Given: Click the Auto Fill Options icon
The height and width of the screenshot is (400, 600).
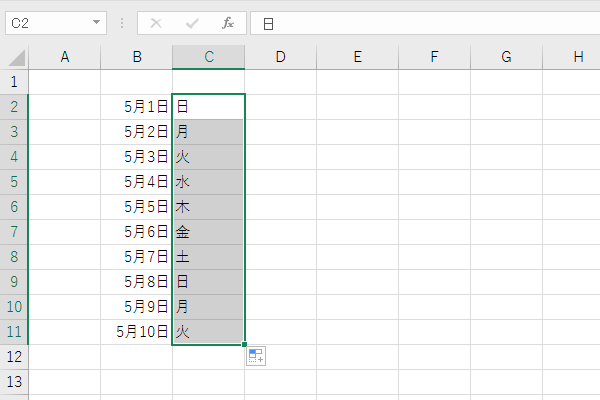Looking at the screenshot, I should 256,356.
